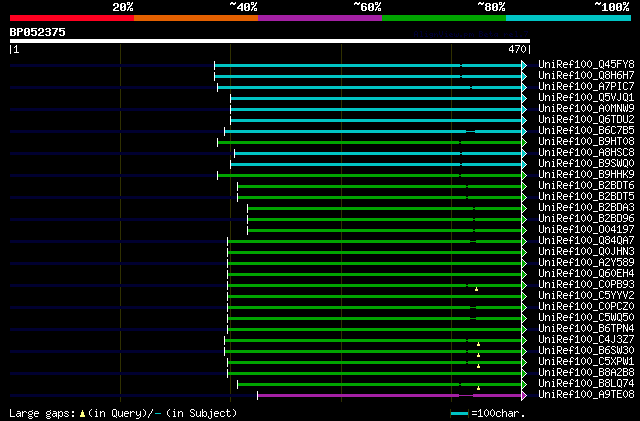Click the green alignment bar for UniRef100_O04197
Screen dimensions: 640x421
tap(385, 231)
